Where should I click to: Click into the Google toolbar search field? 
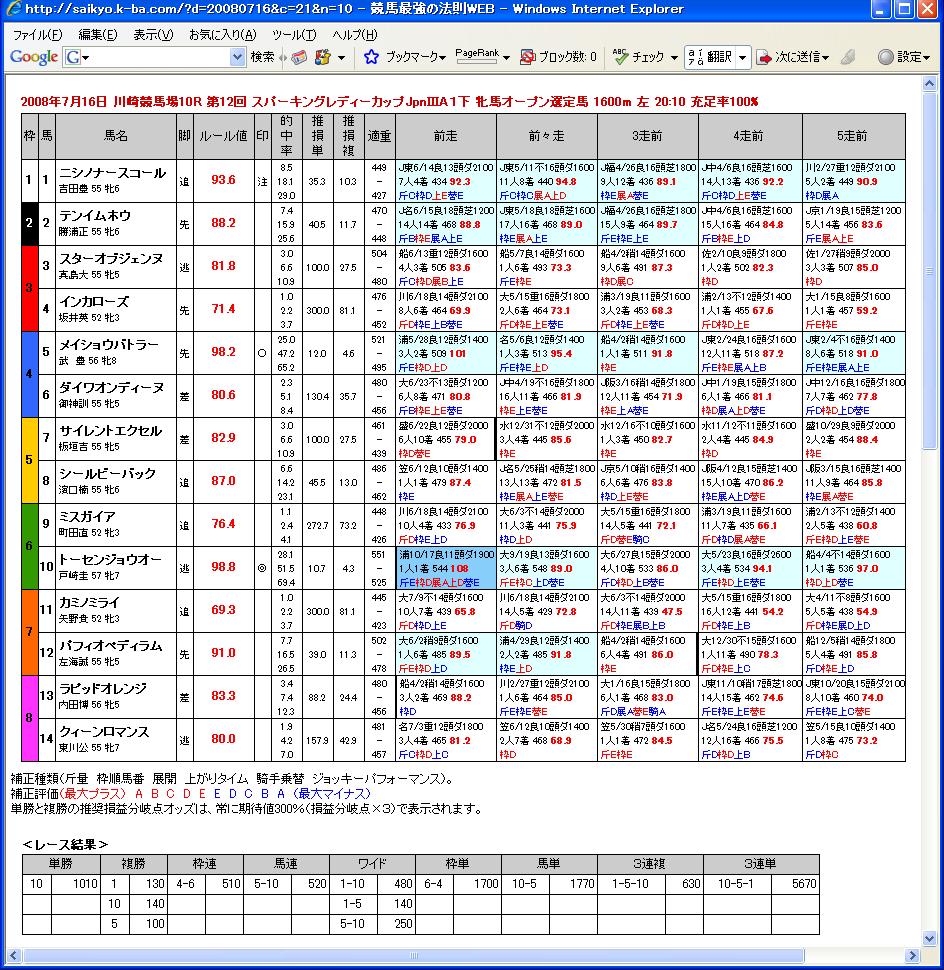click(x=156, y=58)
